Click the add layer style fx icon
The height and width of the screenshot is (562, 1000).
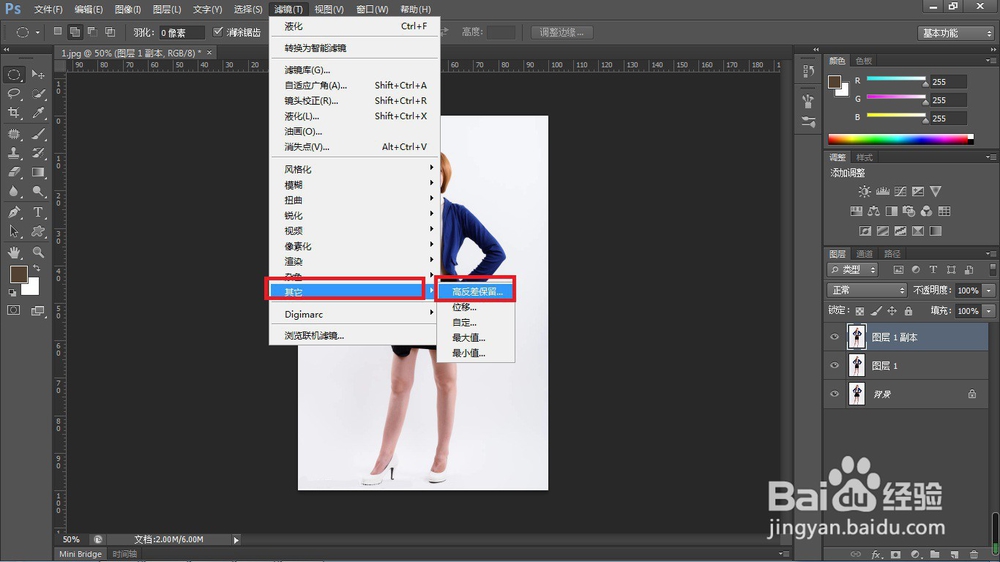(876, 554)
